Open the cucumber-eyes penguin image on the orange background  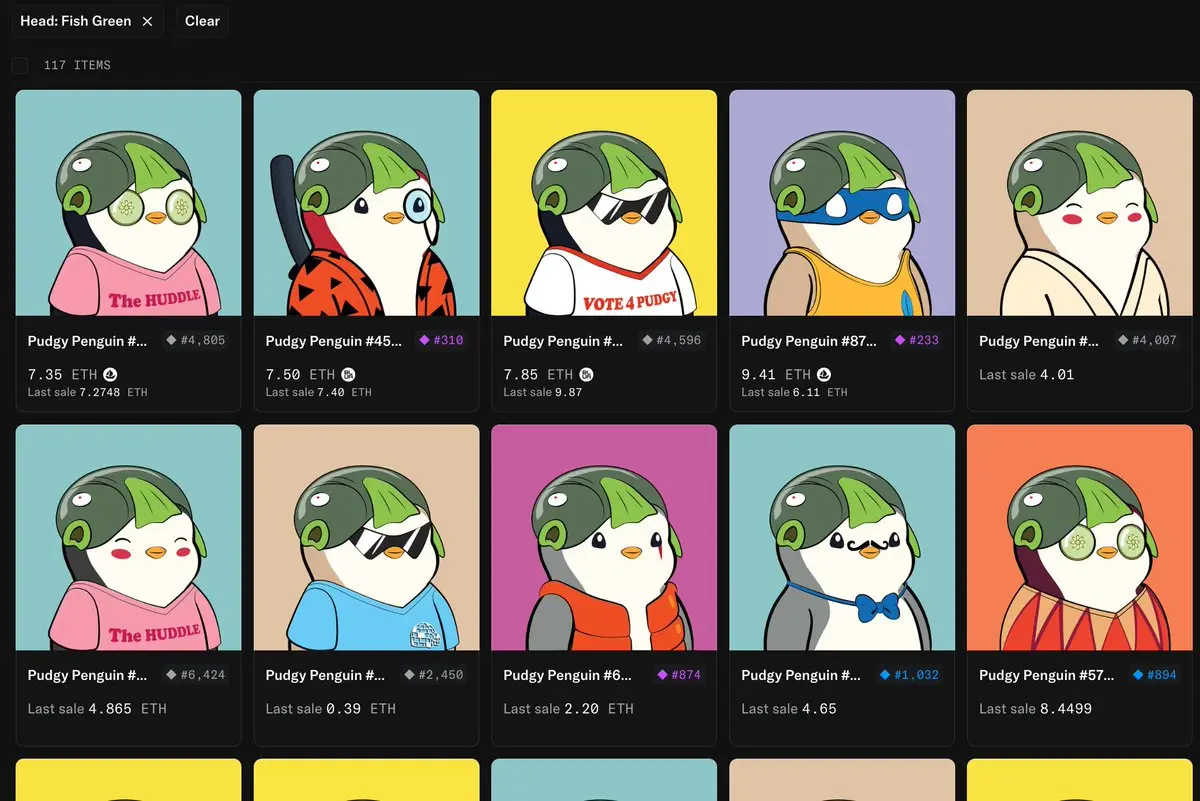click(1080, 538)
